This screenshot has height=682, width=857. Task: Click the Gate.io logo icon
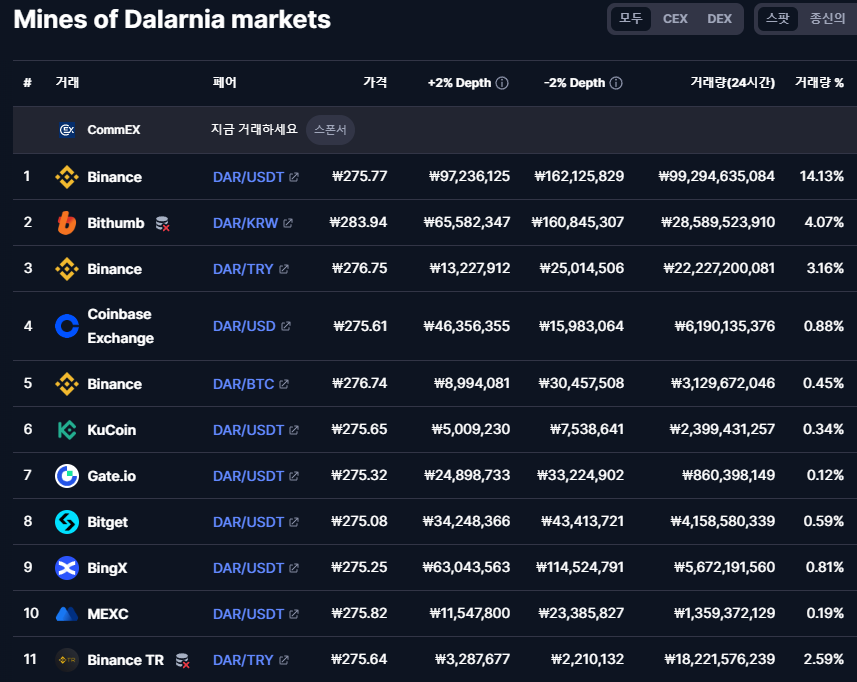tap(67, 476)
